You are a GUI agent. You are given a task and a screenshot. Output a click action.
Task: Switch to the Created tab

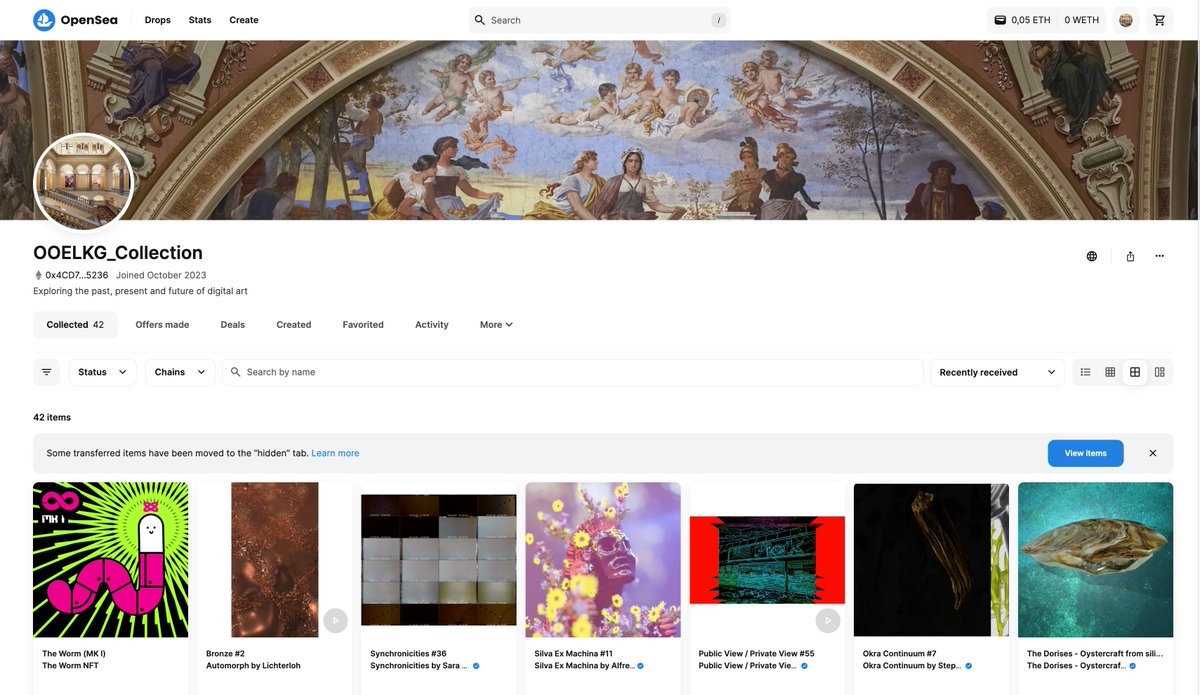click(x=294, y=325)
